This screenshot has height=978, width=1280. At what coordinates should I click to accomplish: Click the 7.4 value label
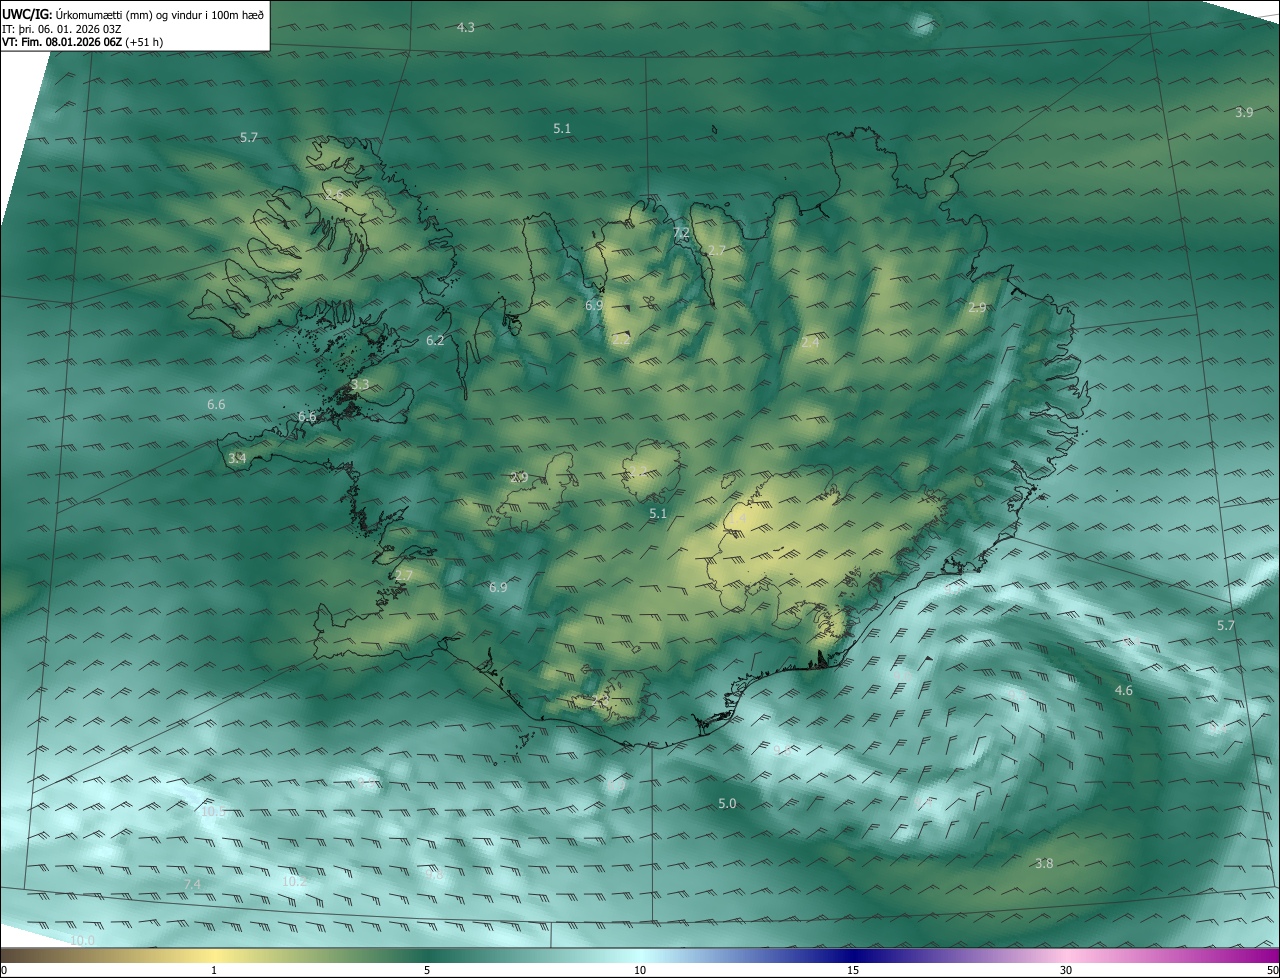click(x=192, y=884)
